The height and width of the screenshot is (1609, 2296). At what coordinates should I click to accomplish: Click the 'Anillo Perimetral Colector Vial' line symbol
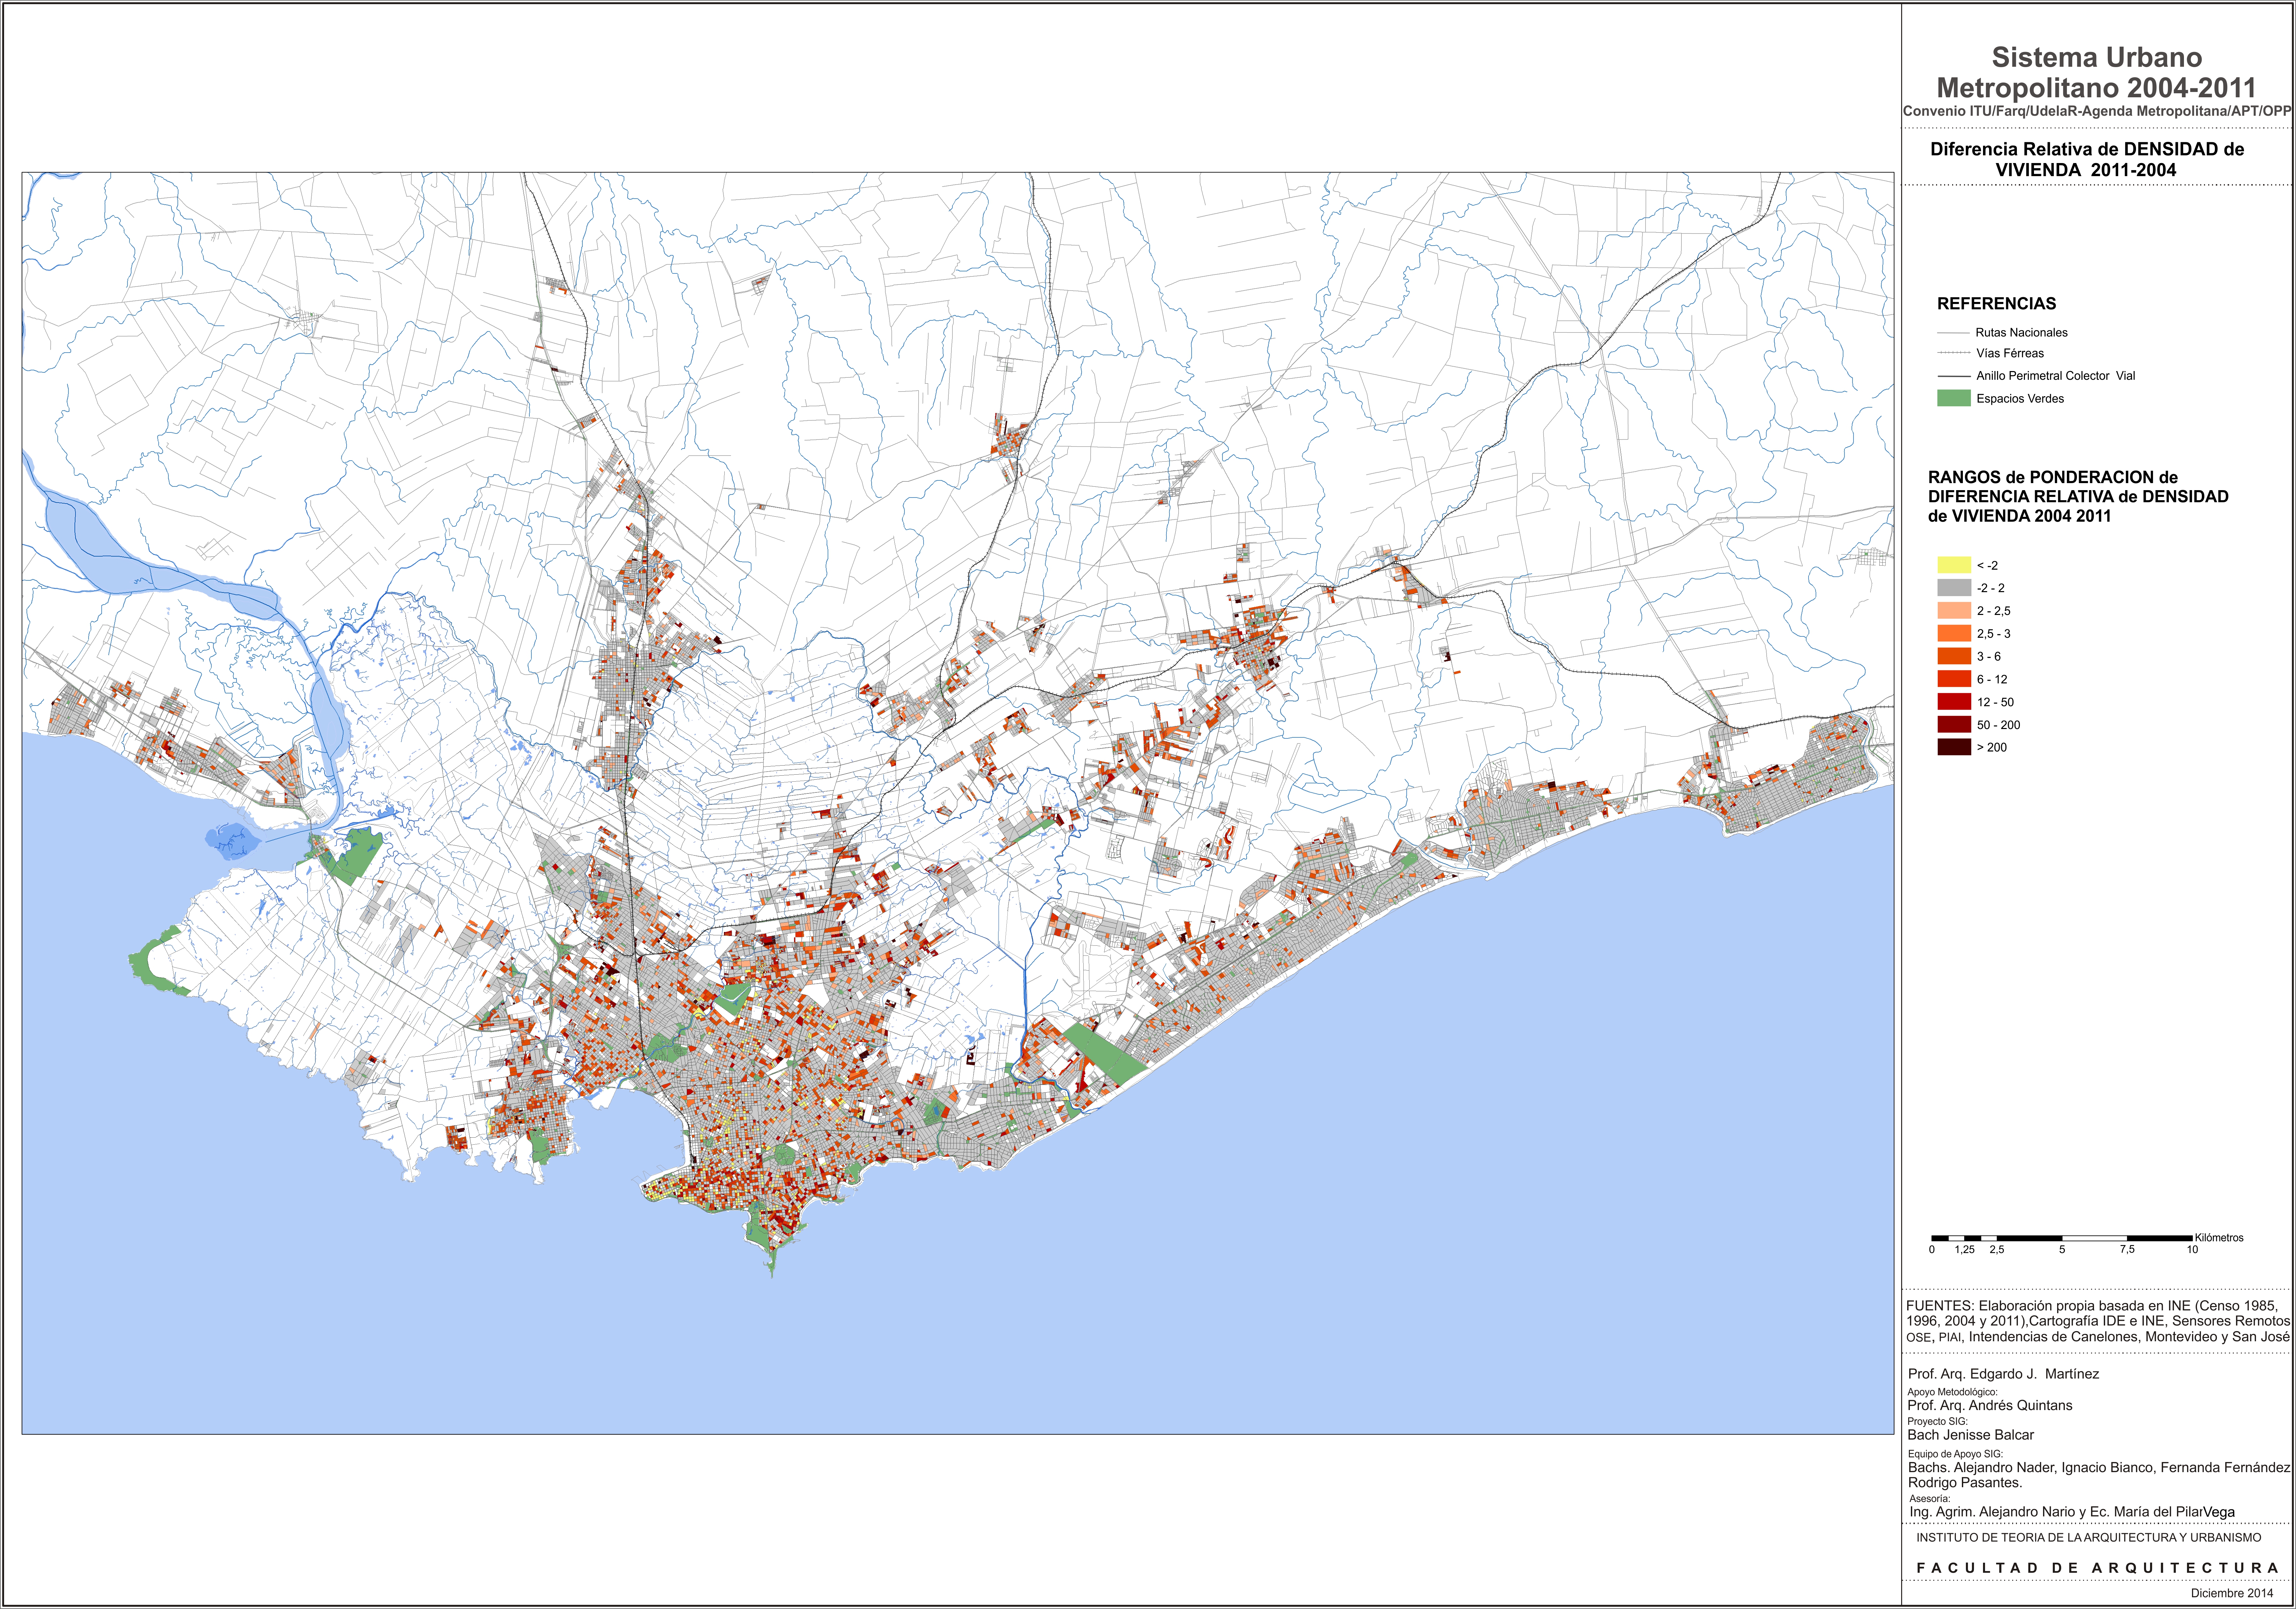tap(1954, 376)
